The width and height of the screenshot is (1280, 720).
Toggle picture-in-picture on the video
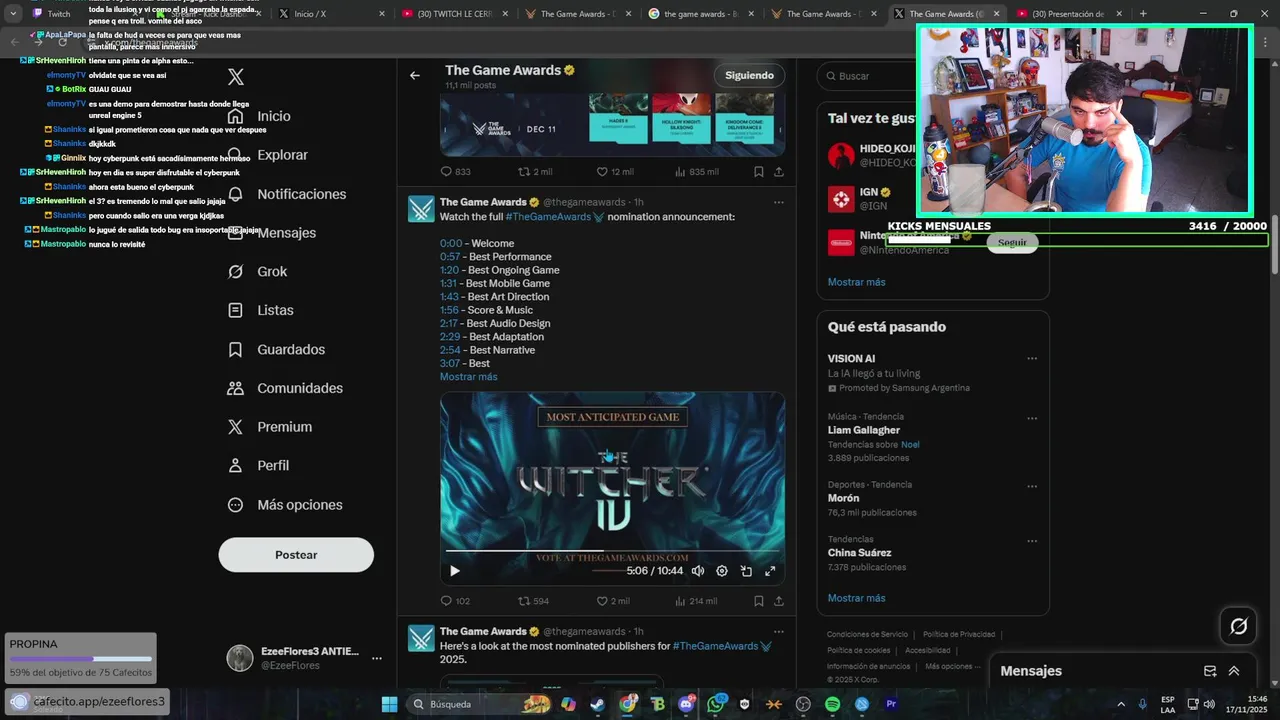746,571
